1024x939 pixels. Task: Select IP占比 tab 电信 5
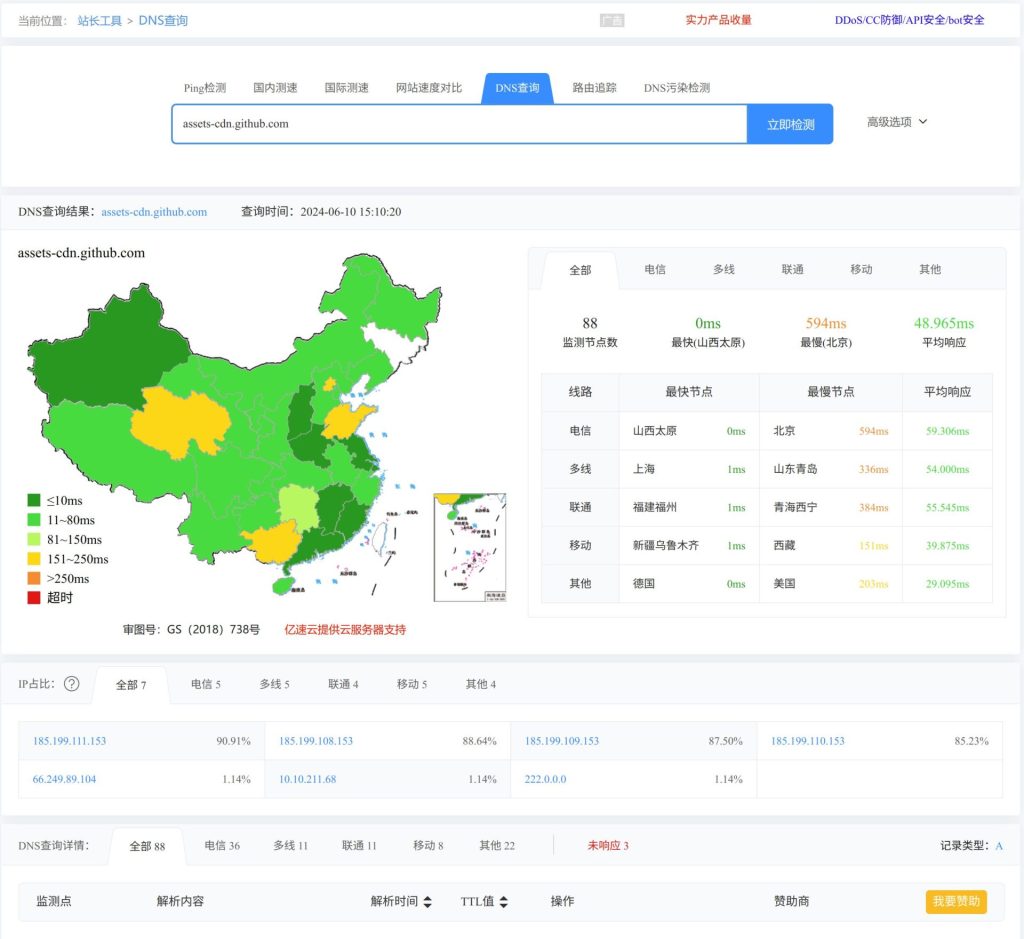point(206,684)
